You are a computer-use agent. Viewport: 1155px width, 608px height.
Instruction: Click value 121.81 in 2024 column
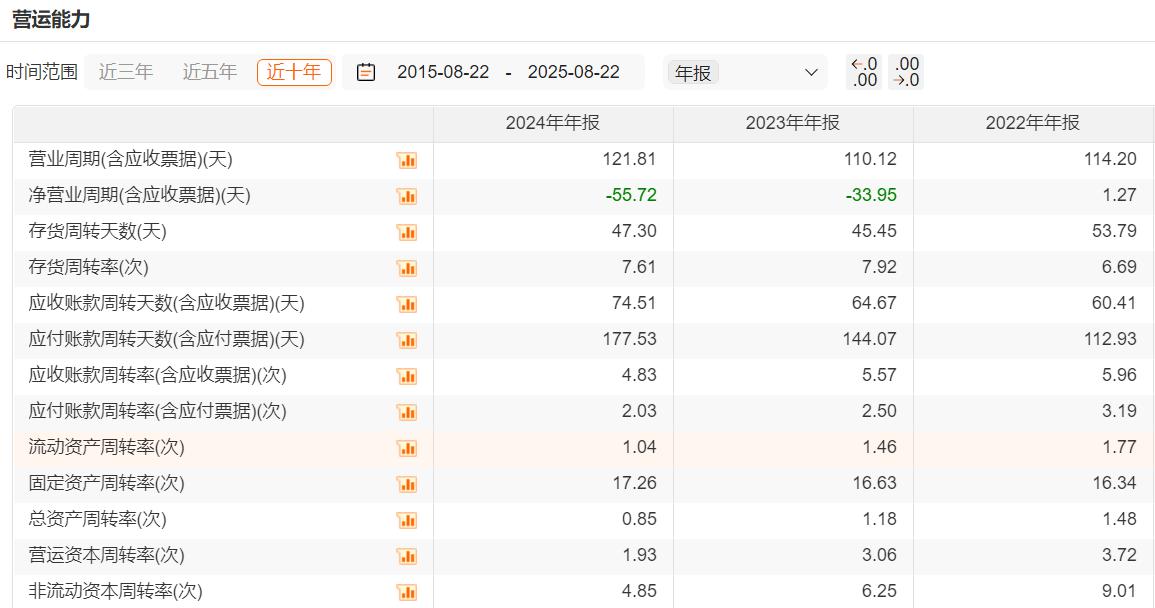[x=629, y=159]
